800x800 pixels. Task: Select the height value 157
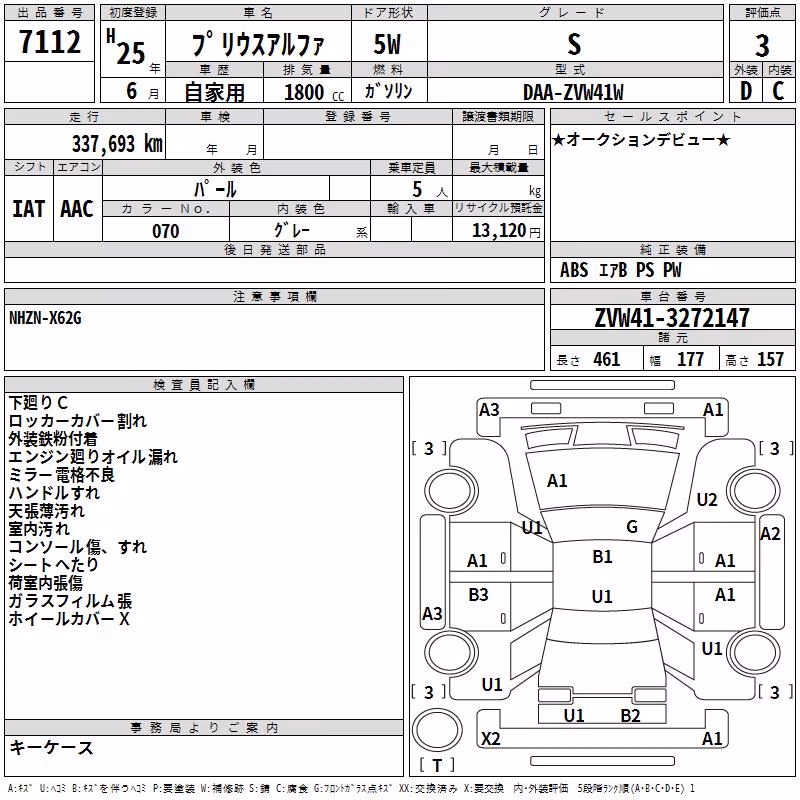(770, 359)
